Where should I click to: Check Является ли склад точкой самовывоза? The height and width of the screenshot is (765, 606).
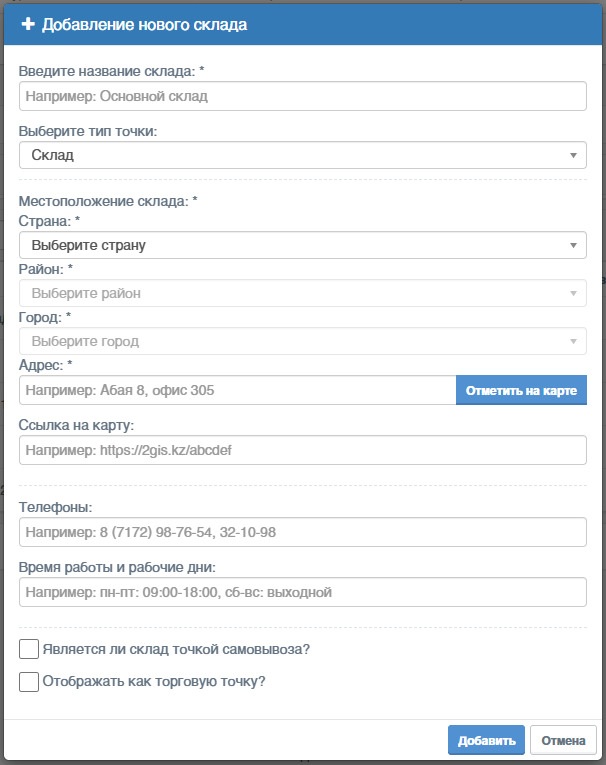[29, 649]
